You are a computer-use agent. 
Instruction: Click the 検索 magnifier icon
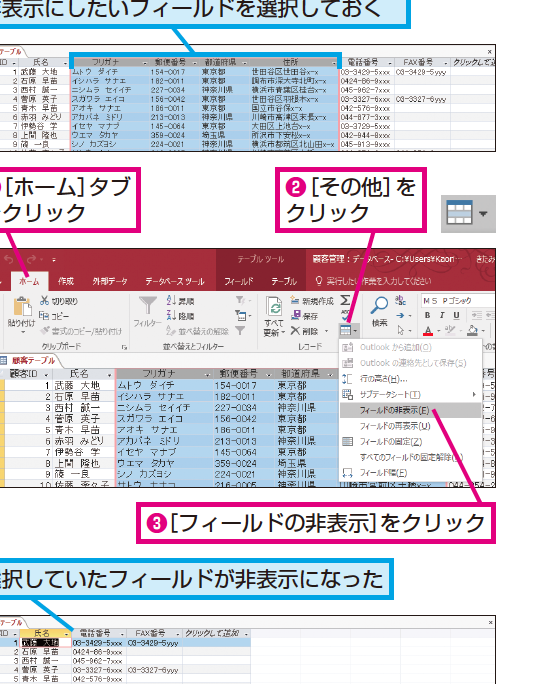[x=379, y=305]
